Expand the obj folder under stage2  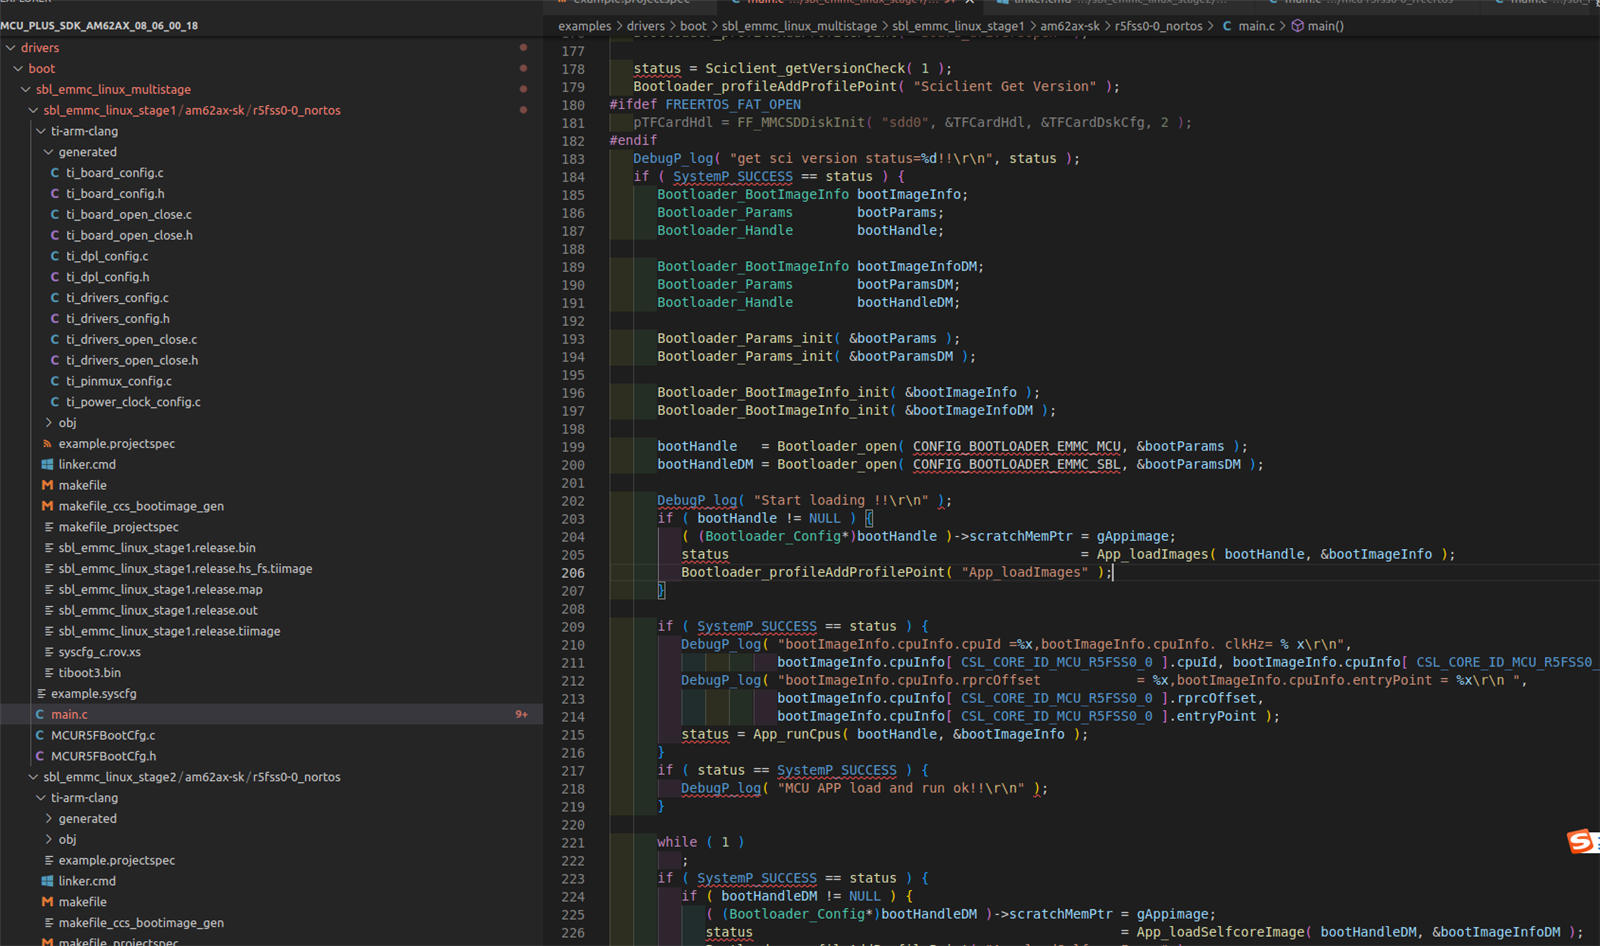tap(48, 840)
